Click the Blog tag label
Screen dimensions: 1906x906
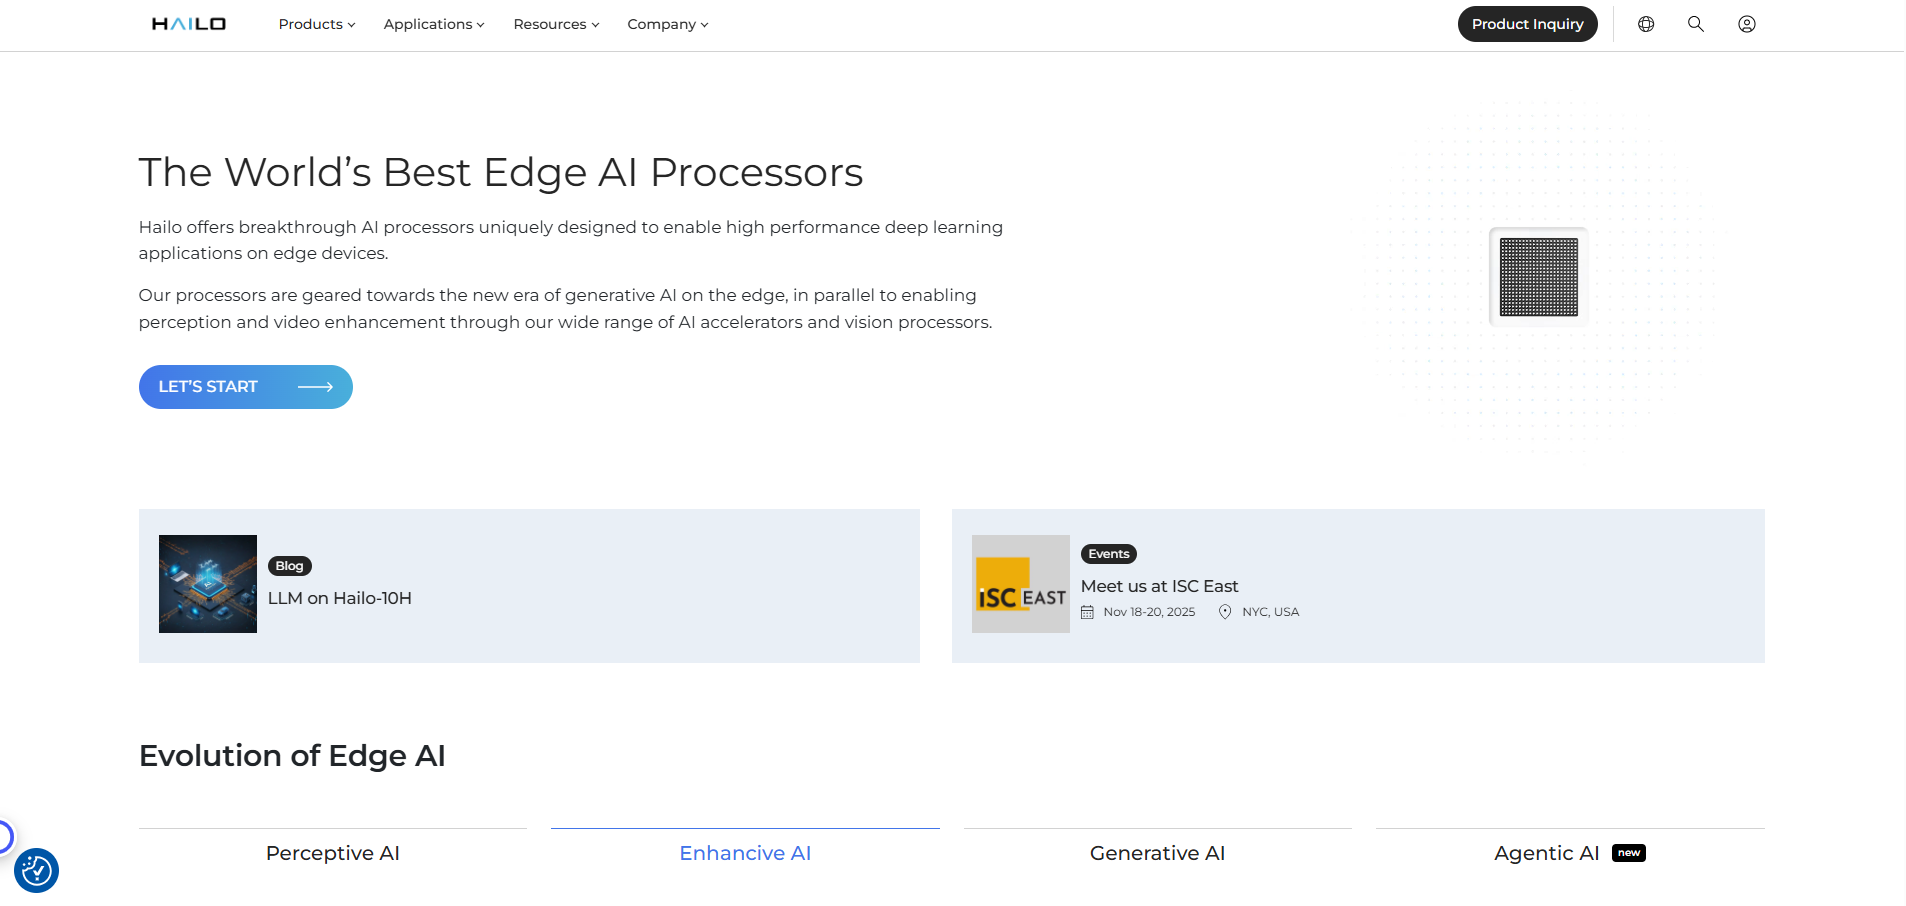pyautogui.click(x=290, y=566)
